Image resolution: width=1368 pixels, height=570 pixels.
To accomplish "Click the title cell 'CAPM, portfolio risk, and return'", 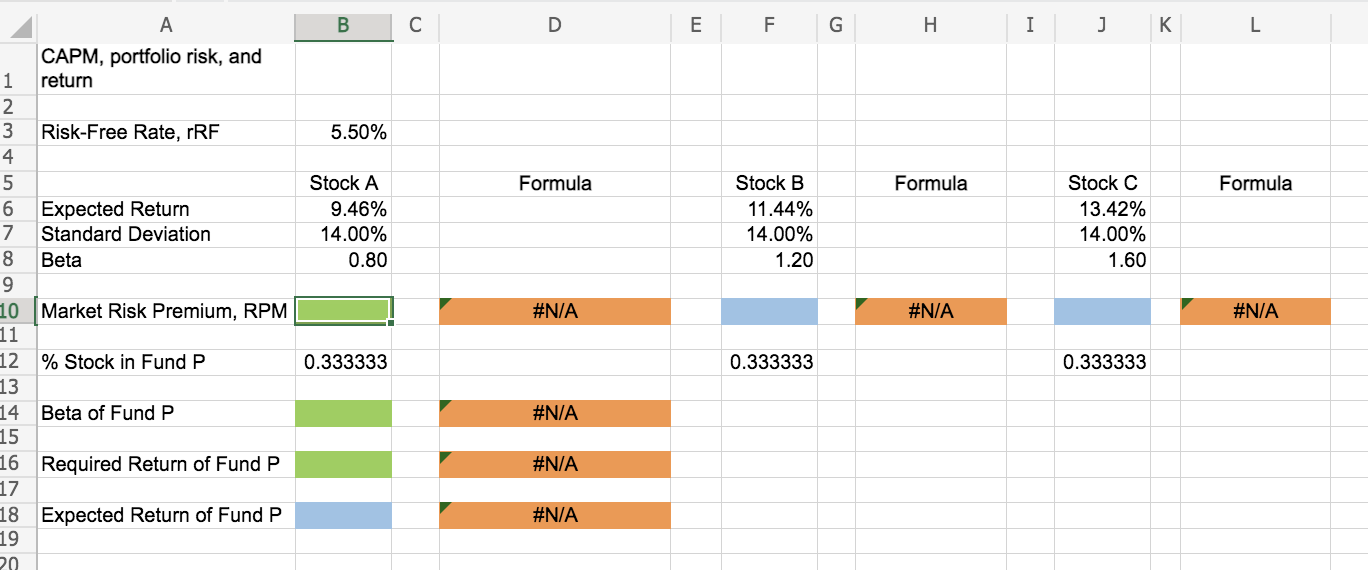I will click(166, 69).
